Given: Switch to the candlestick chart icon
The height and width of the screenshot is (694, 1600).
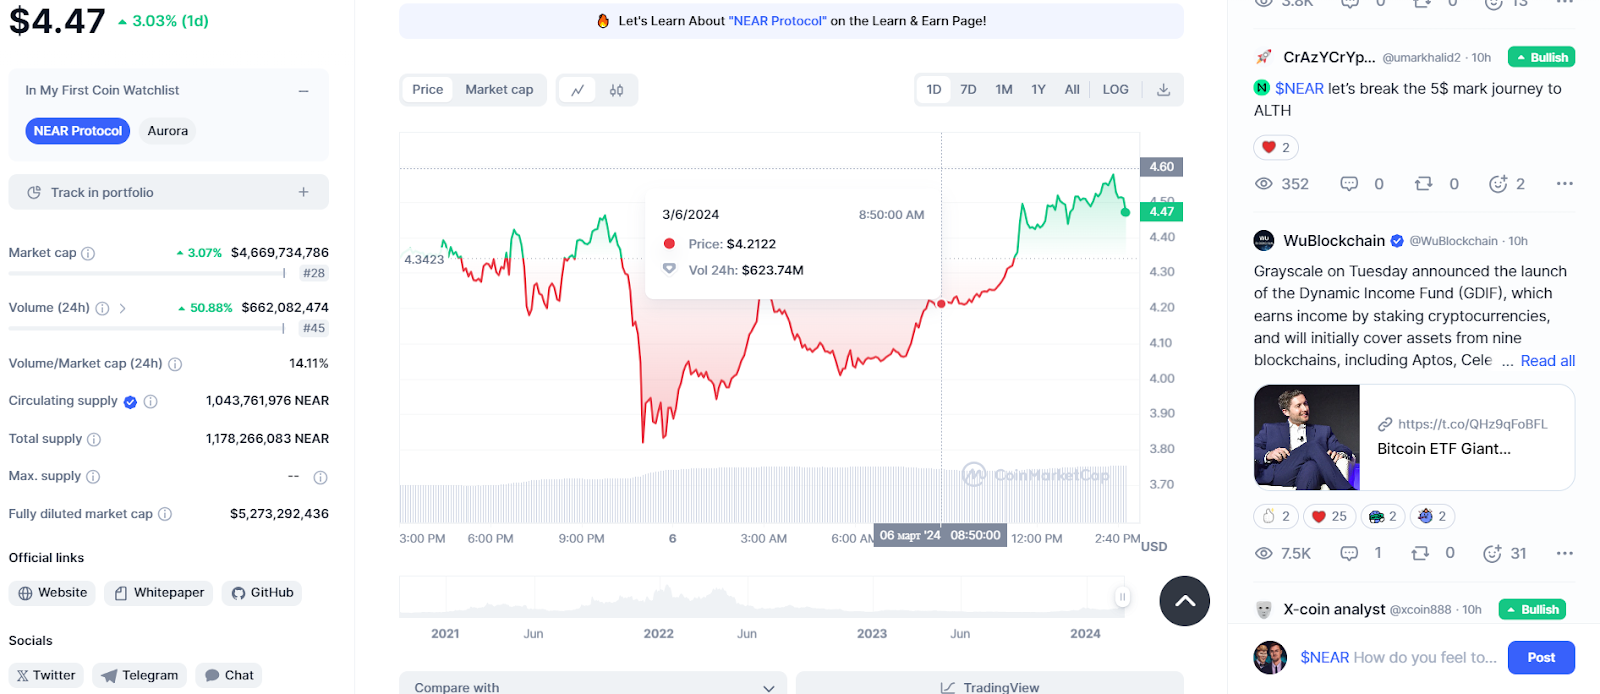Looking at the screenshot, I should pos(616,90).
